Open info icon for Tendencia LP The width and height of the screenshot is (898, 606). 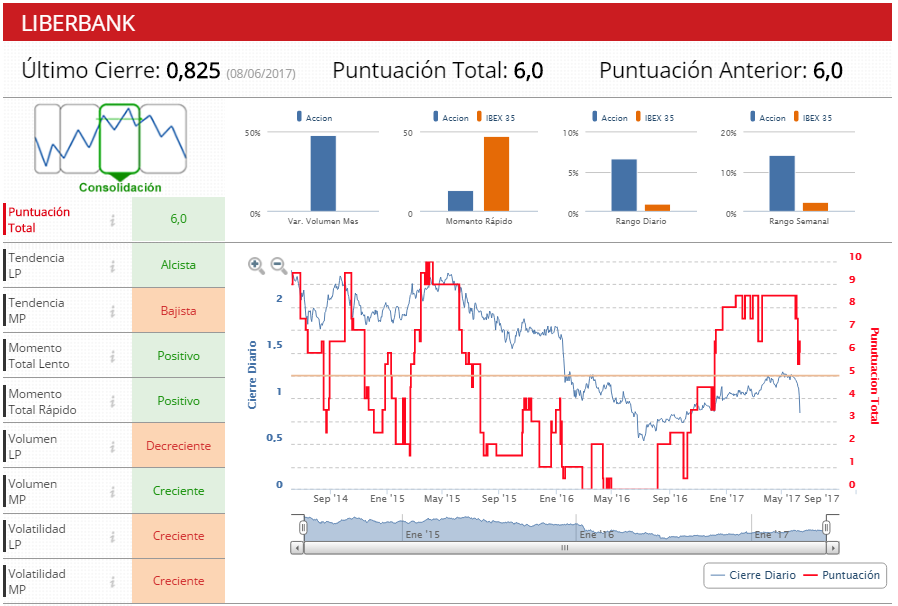113,266
